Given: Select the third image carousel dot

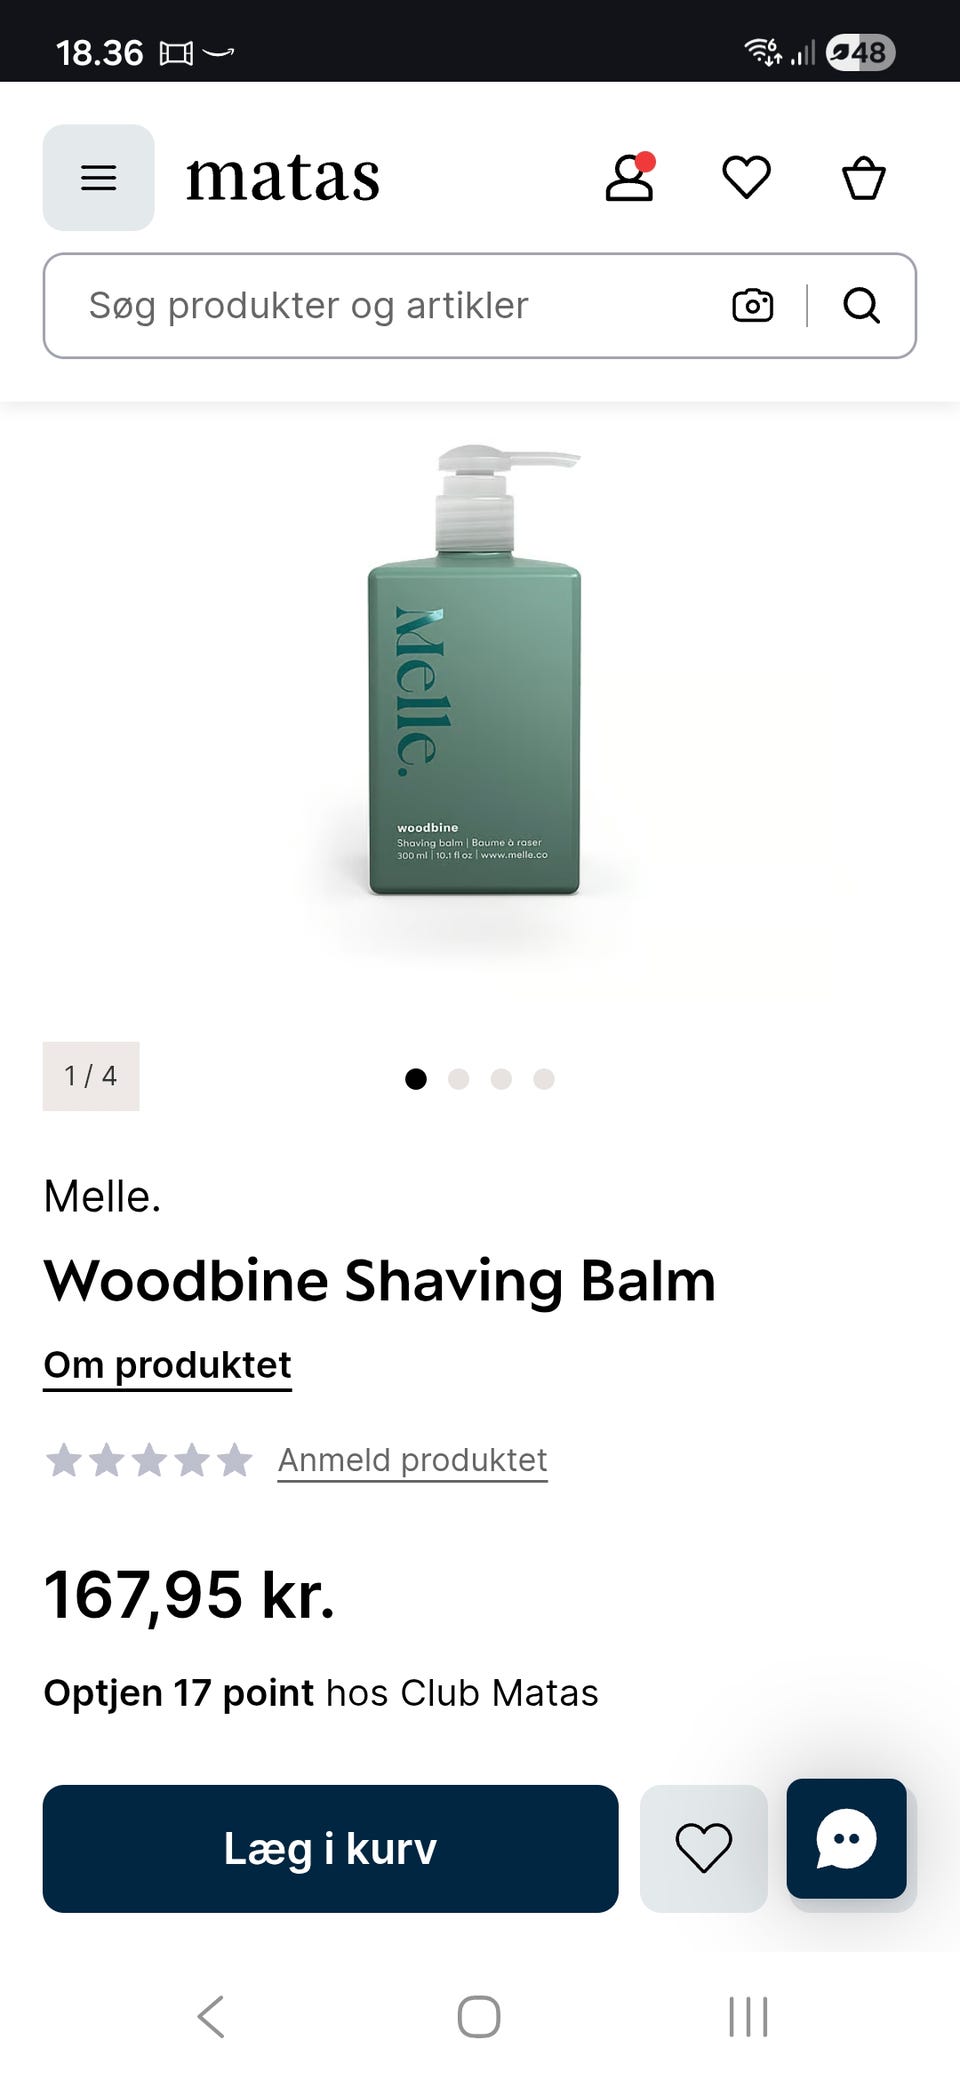Looking at the screenshot, I should click(x=502, y=1078).
